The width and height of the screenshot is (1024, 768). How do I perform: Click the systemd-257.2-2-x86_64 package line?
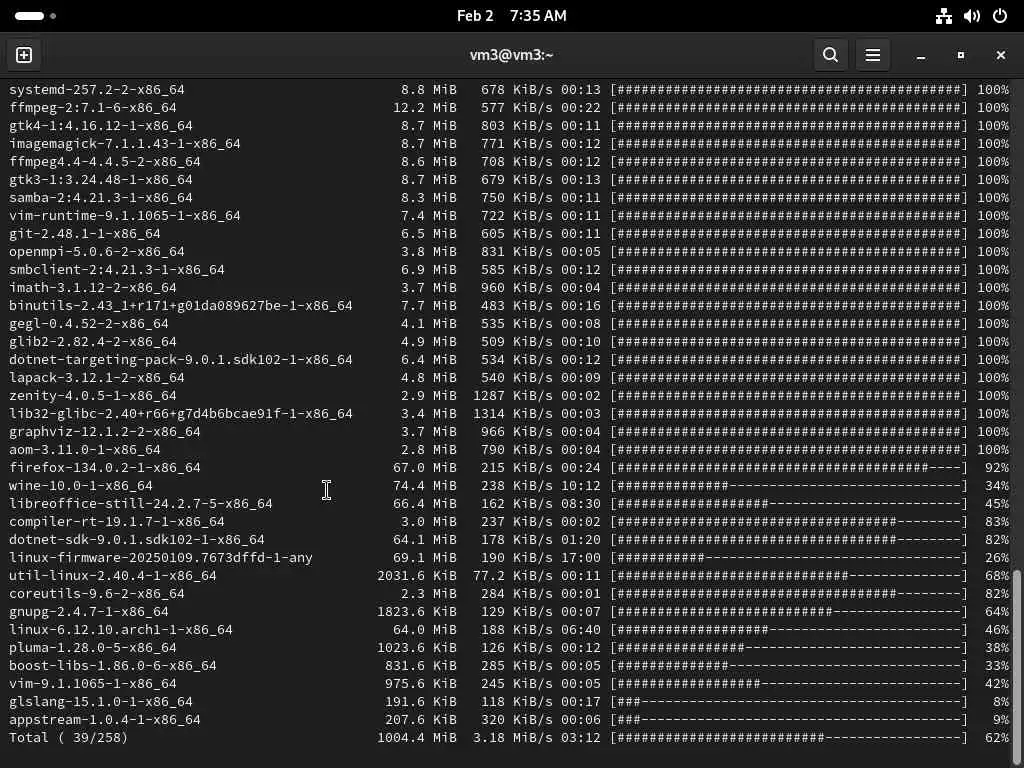[509, 89]
